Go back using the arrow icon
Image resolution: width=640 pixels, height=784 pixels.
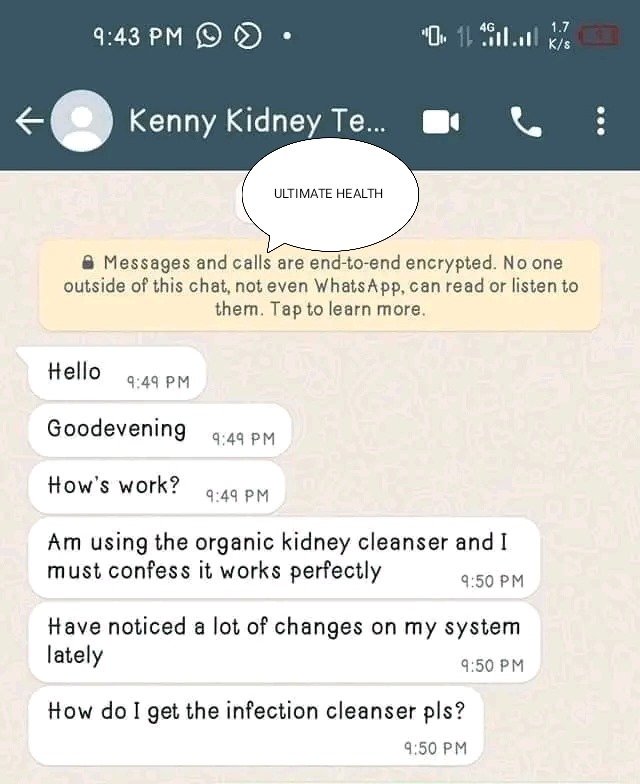[x=30, y=121]
